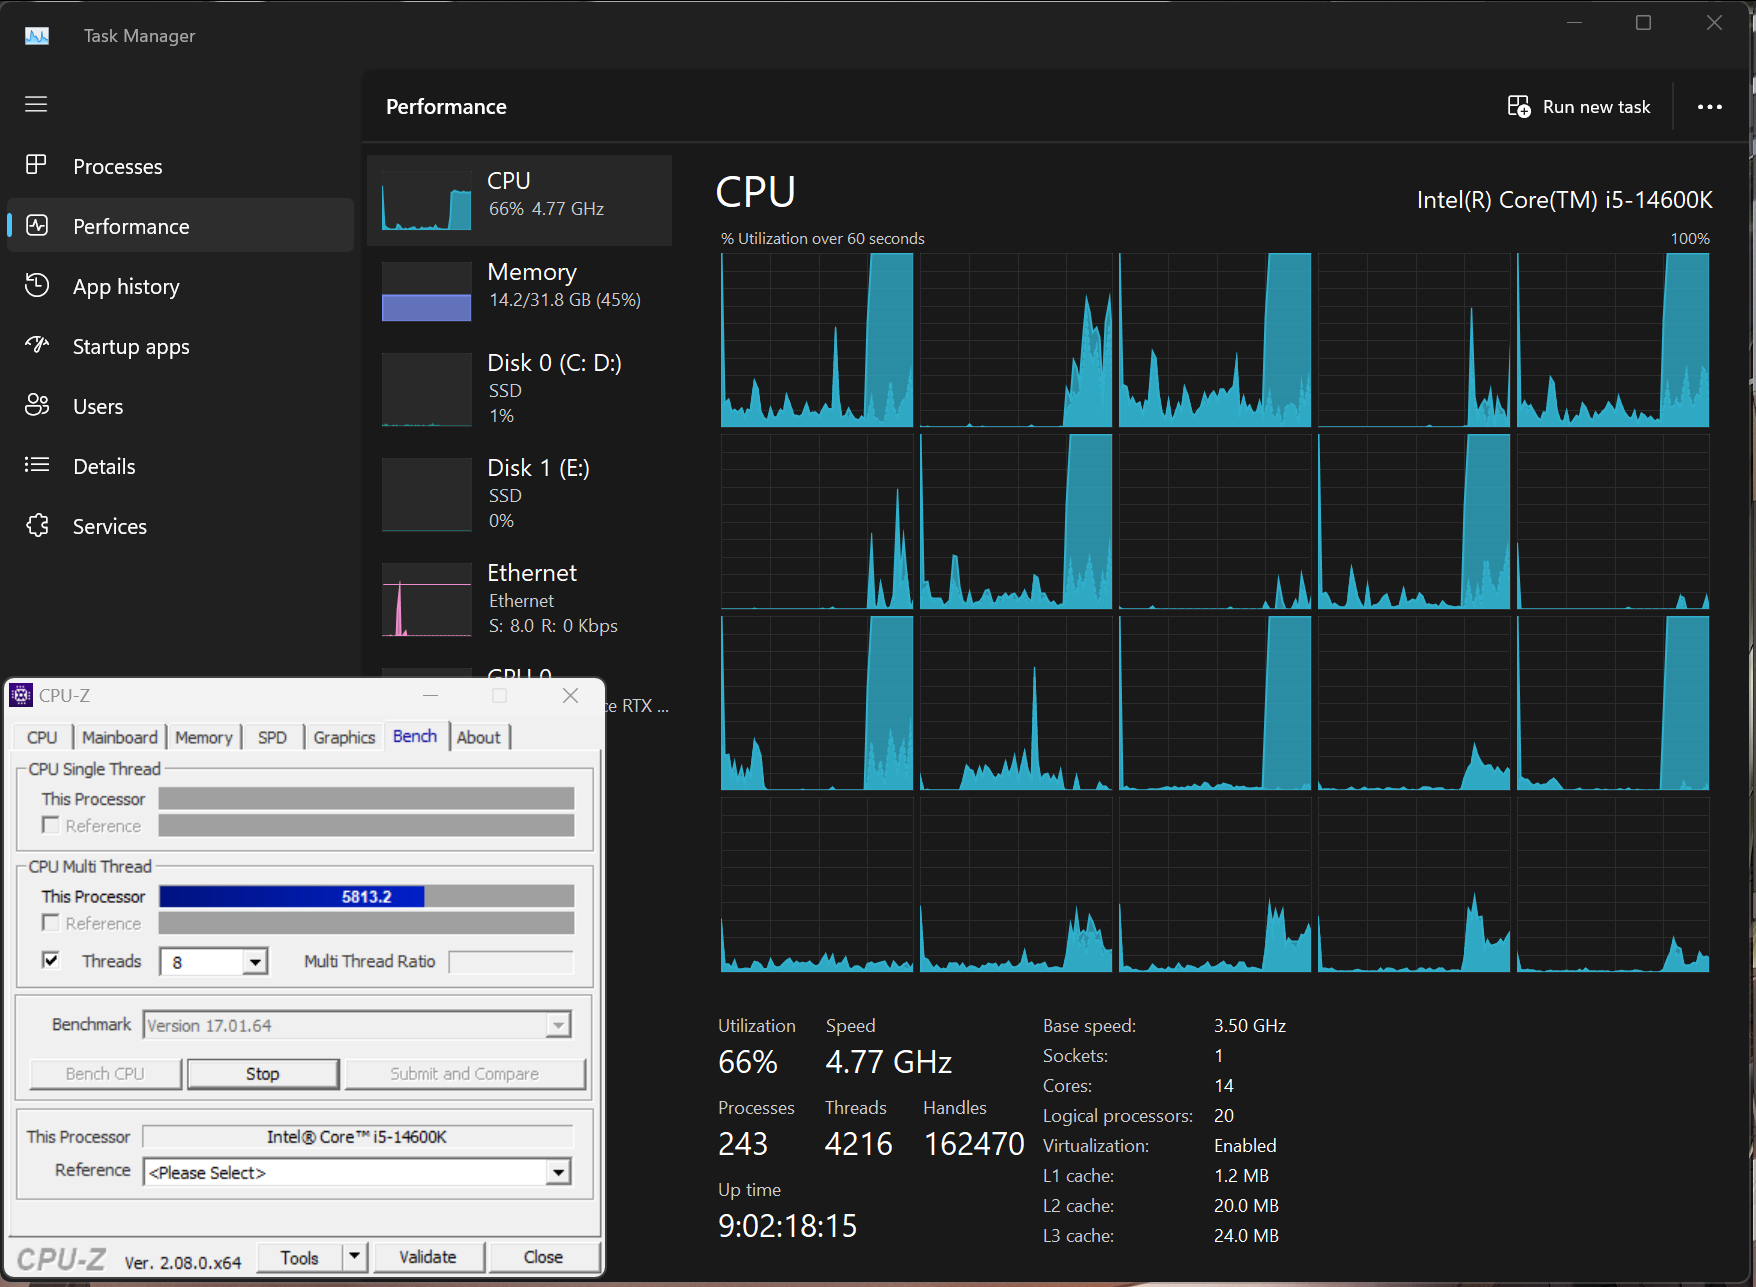Click the Task Manager app icon

37,36
